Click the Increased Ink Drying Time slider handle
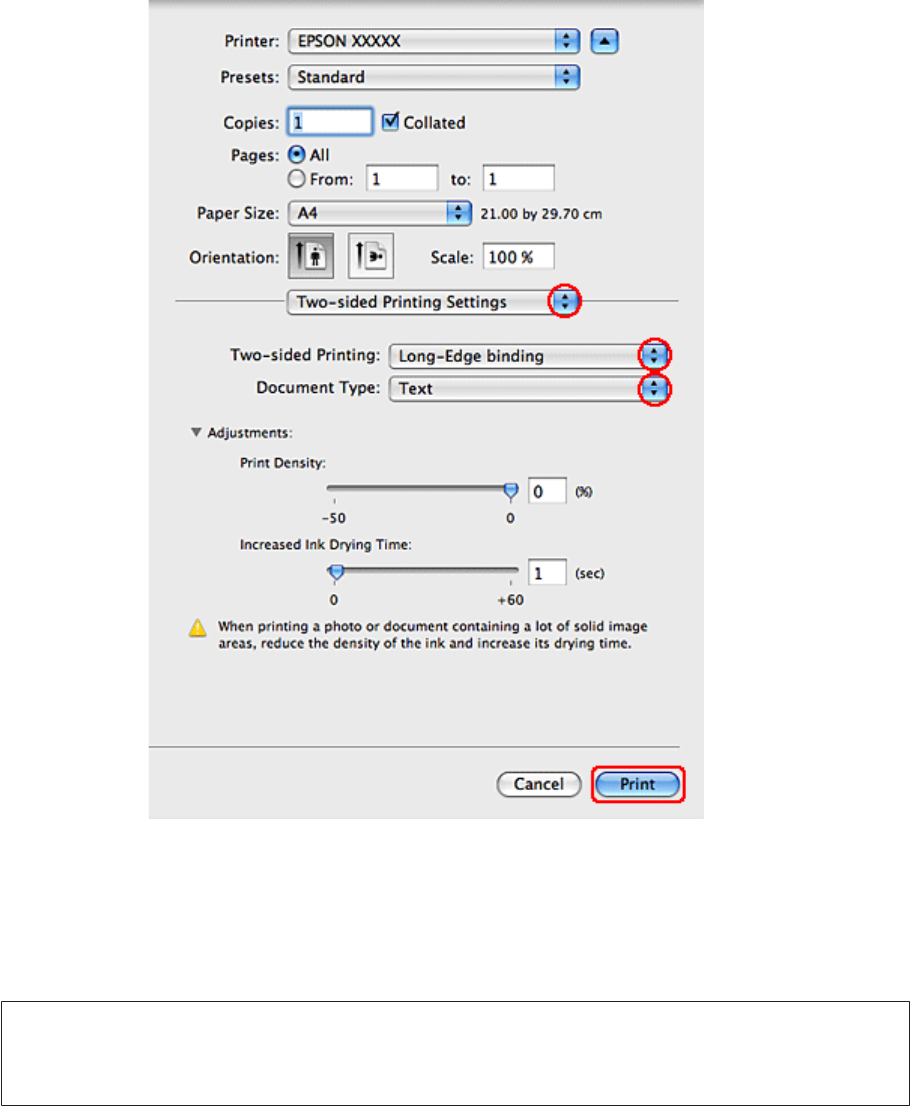 coord(336,573)
